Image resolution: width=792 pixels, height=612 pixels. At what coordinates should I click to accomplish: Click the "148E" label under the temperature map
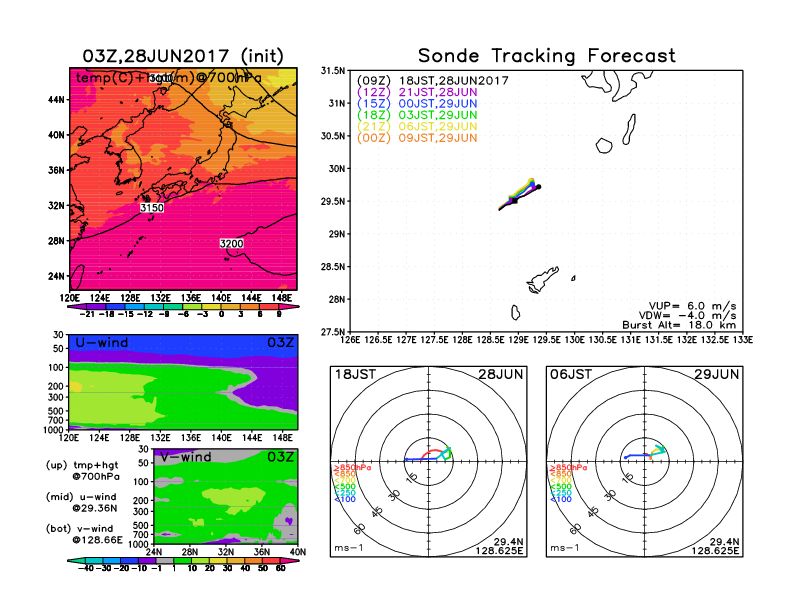click(282, 298)
